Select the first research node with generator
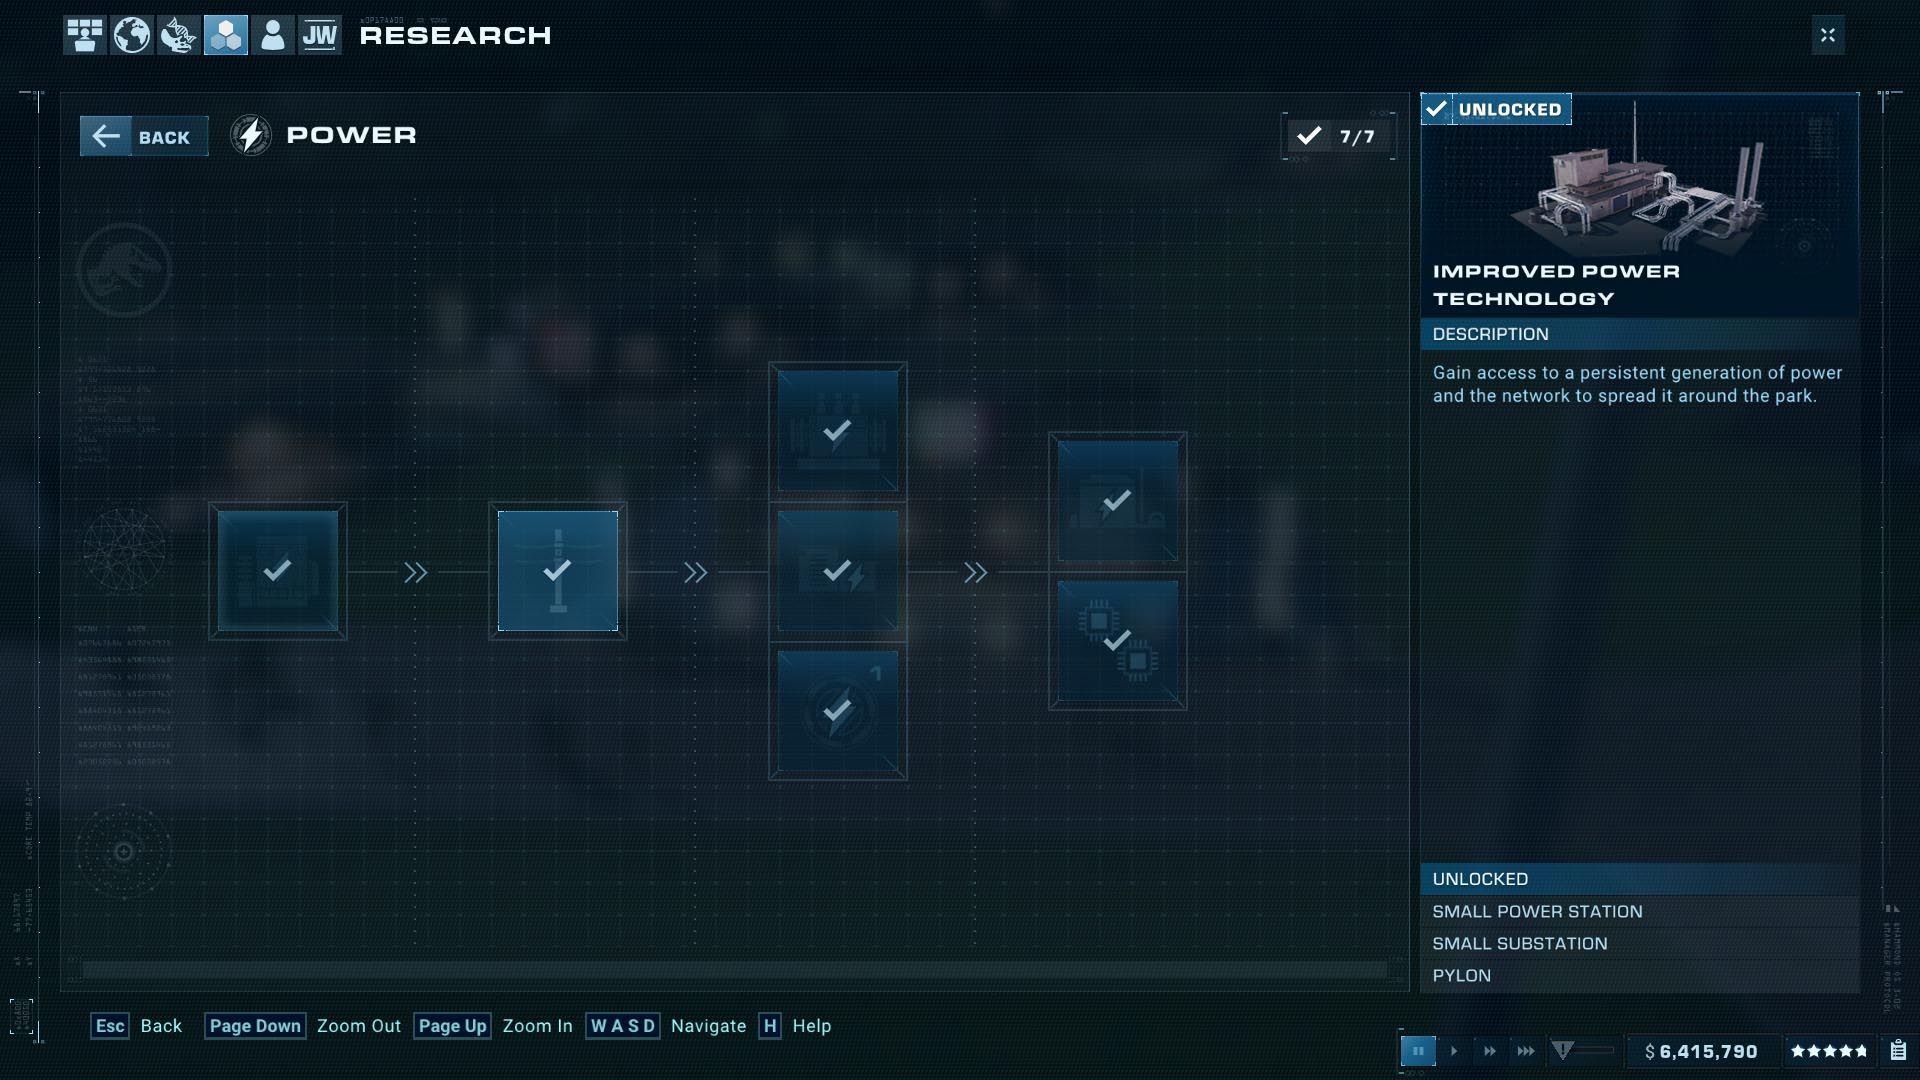Viewport: 1920px width, 1080px height. [x=278, y=571]
